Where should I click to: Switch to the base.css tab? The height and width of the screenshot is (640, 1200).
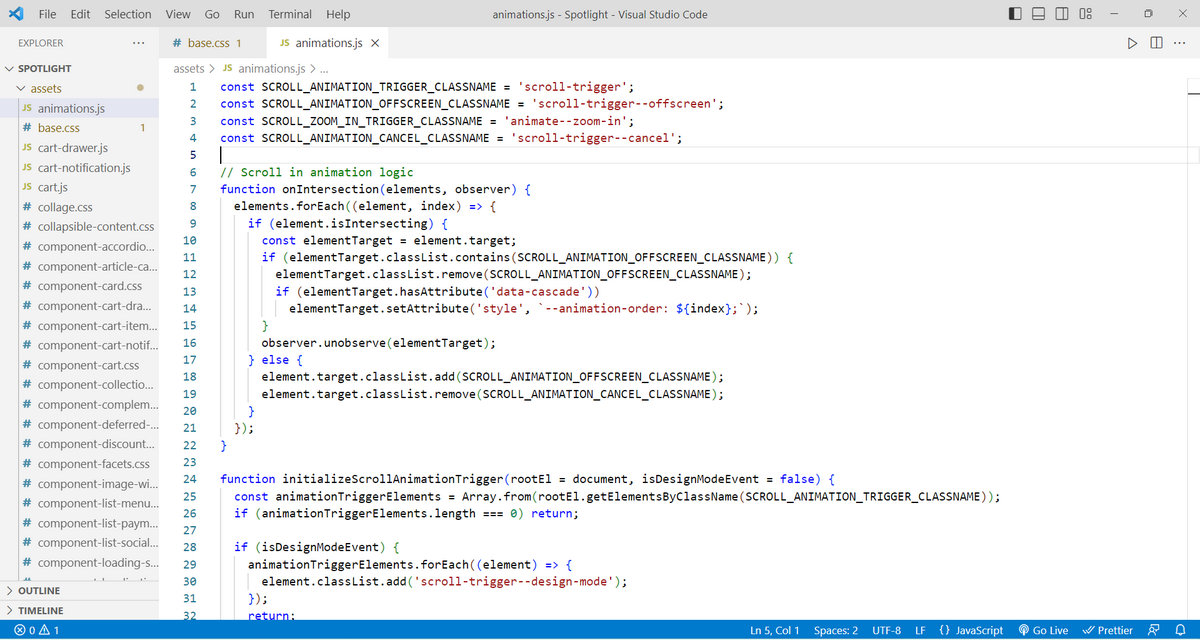point(208,43)
